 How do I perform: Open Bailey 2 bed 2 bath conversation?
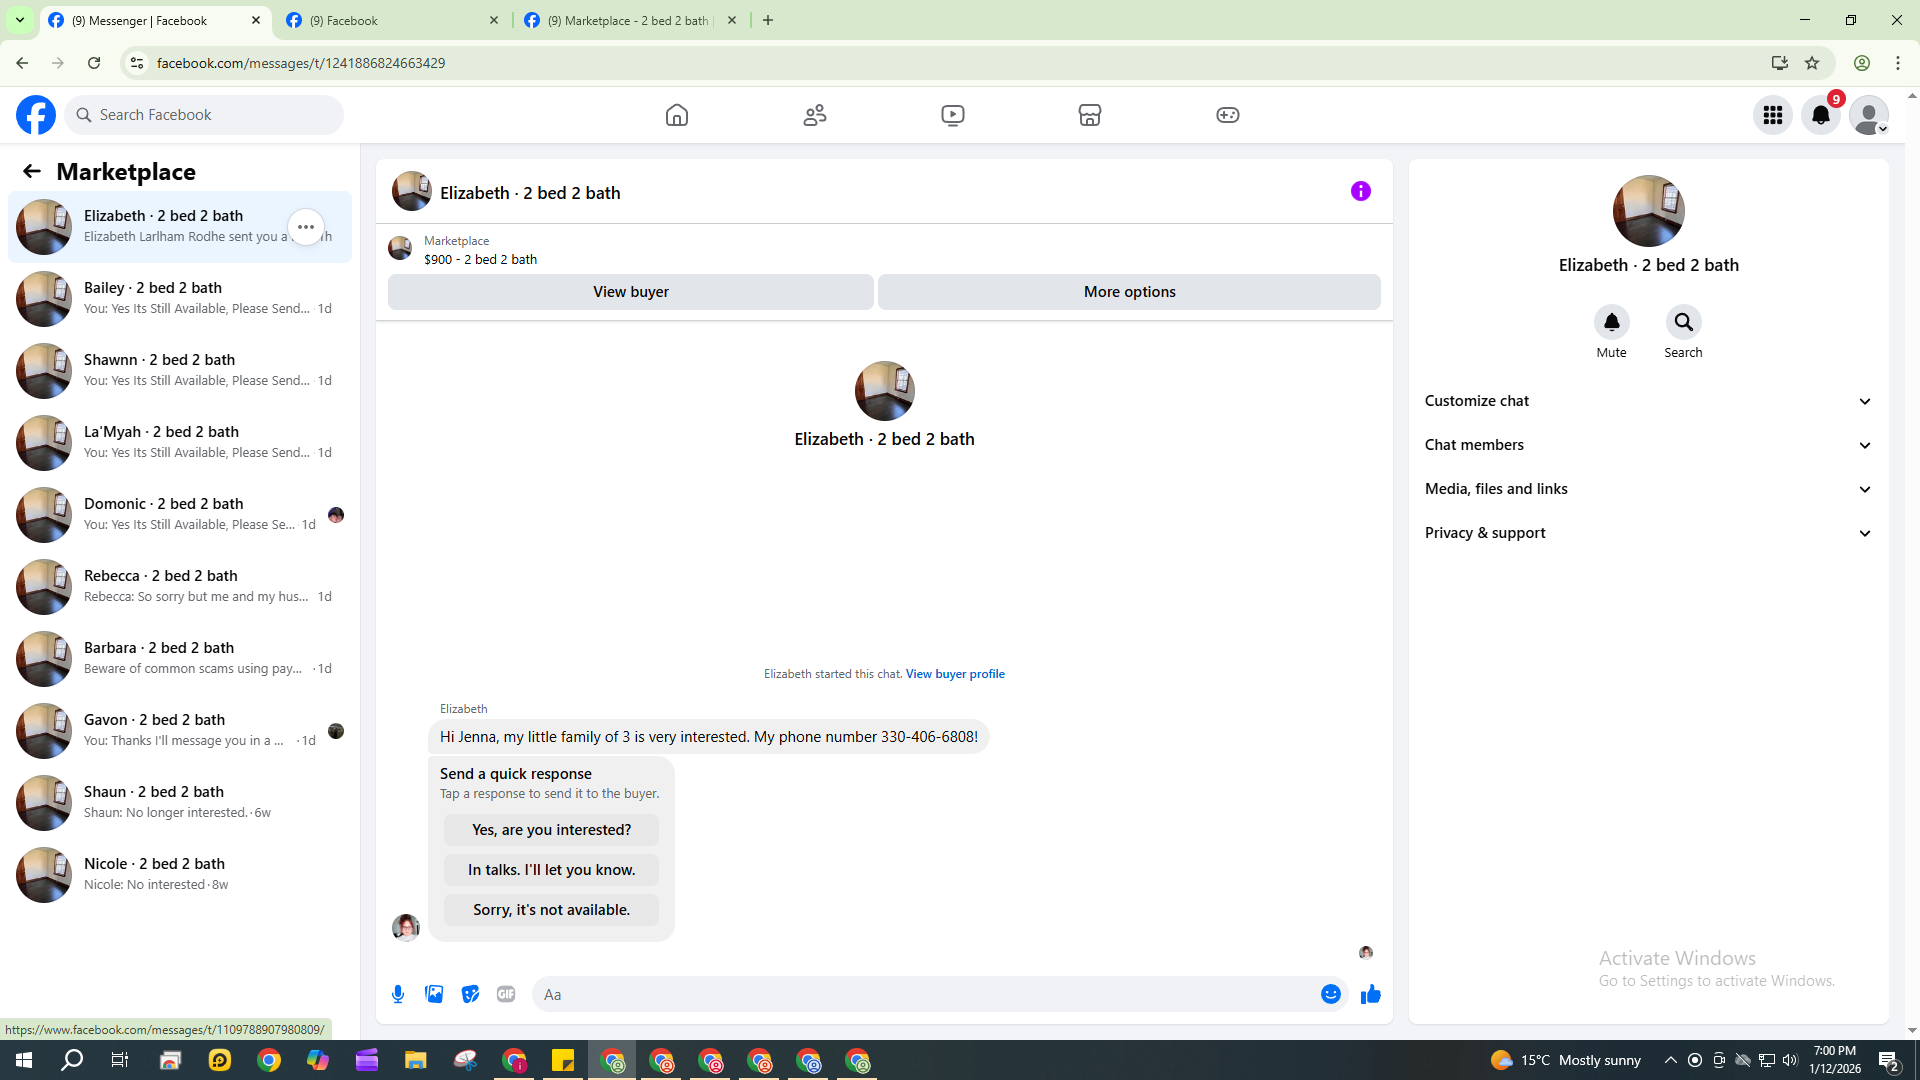click(180, 298)
